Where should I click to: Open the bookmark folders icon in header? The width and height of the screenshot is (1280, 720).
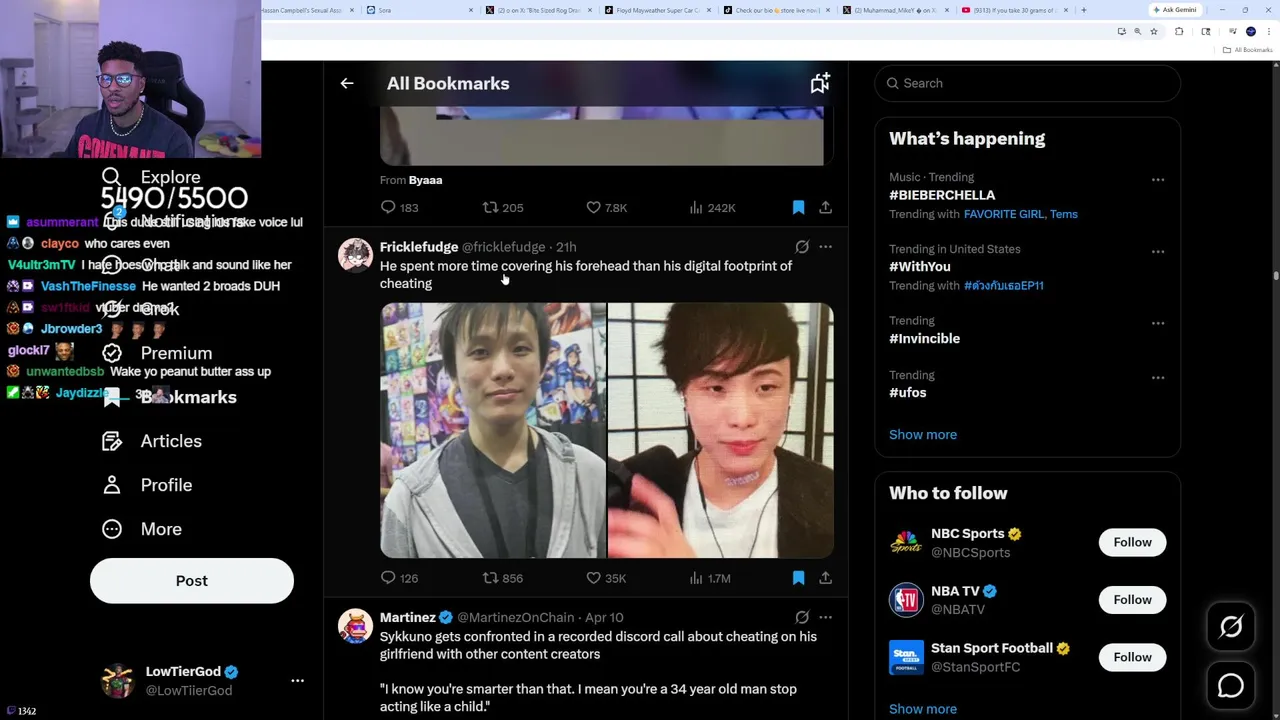tap(819, 84)
